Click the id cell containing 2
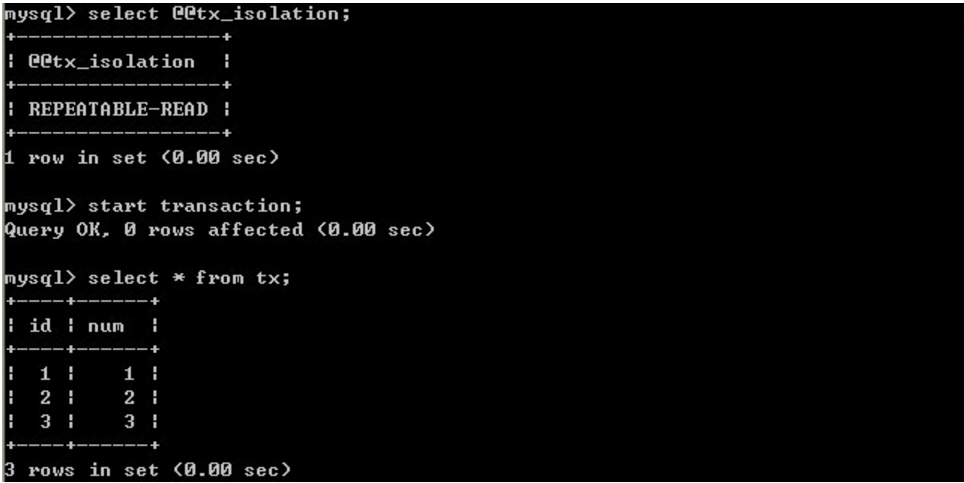The width and height of the screenshot is (964, 483). (x=45, y=397)
